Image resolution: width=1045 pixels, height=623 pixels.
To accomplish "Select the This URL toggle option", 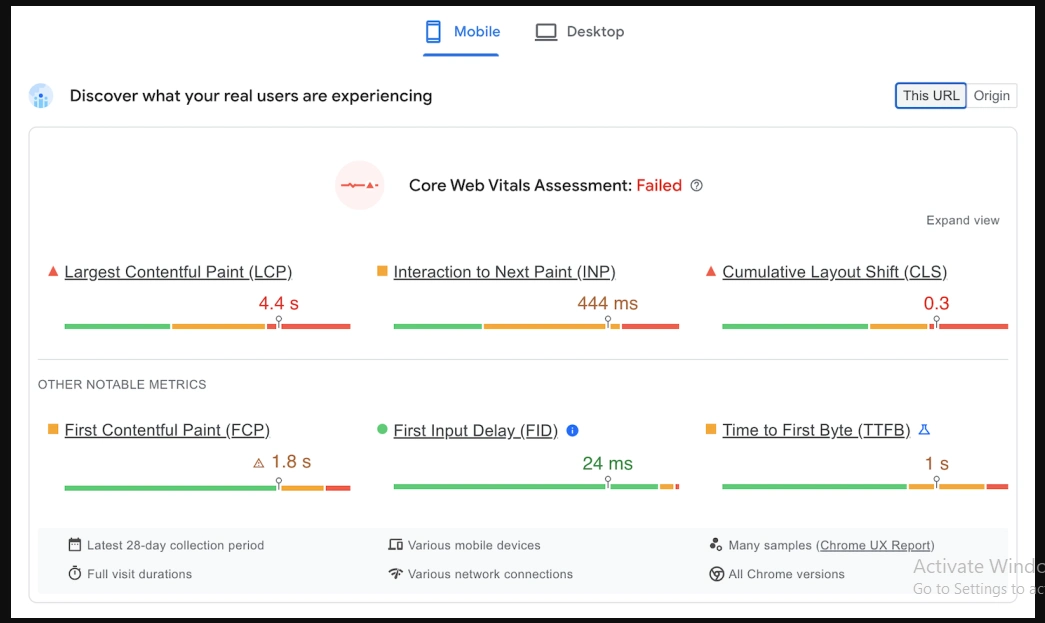I will [930, 96].
